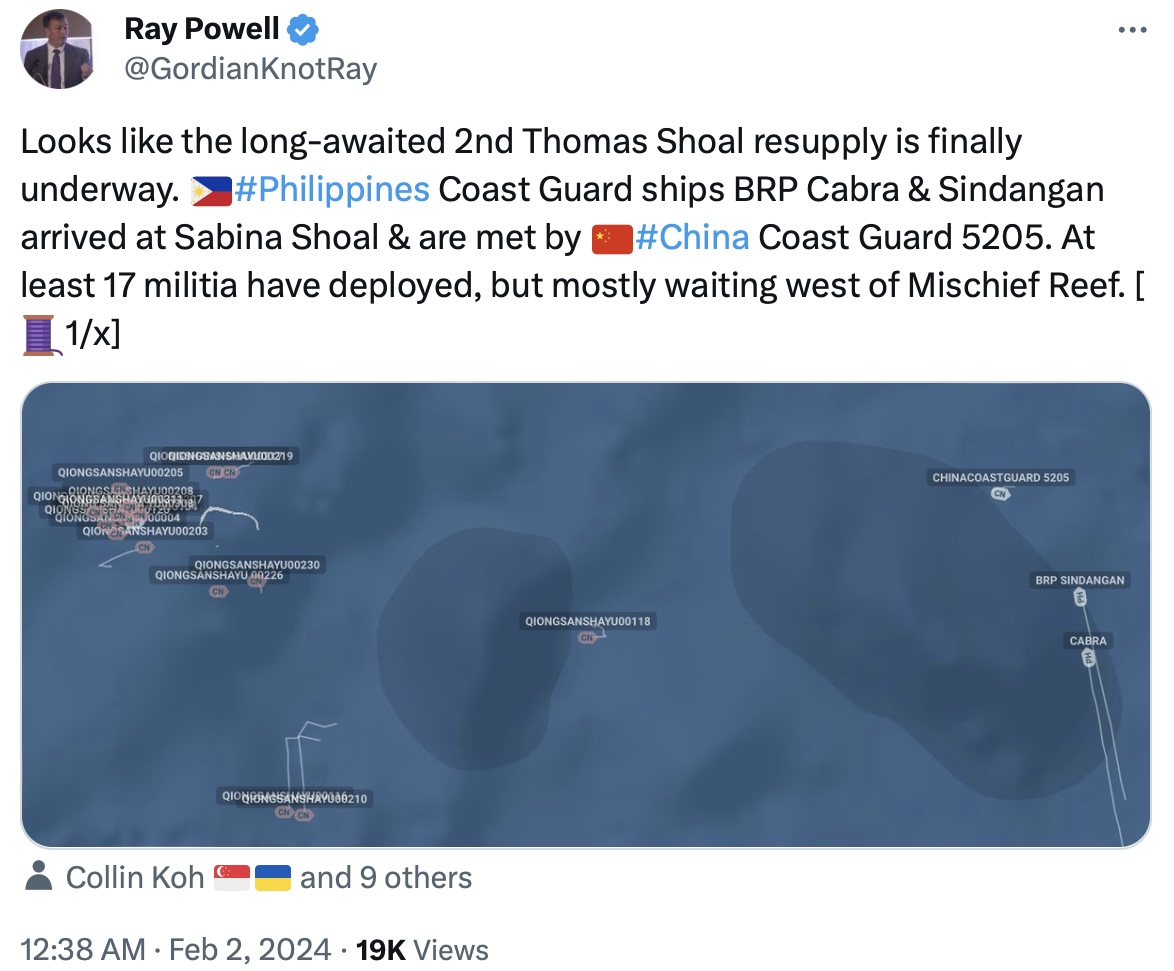Click the blue verified badge

tap(304, 31)
